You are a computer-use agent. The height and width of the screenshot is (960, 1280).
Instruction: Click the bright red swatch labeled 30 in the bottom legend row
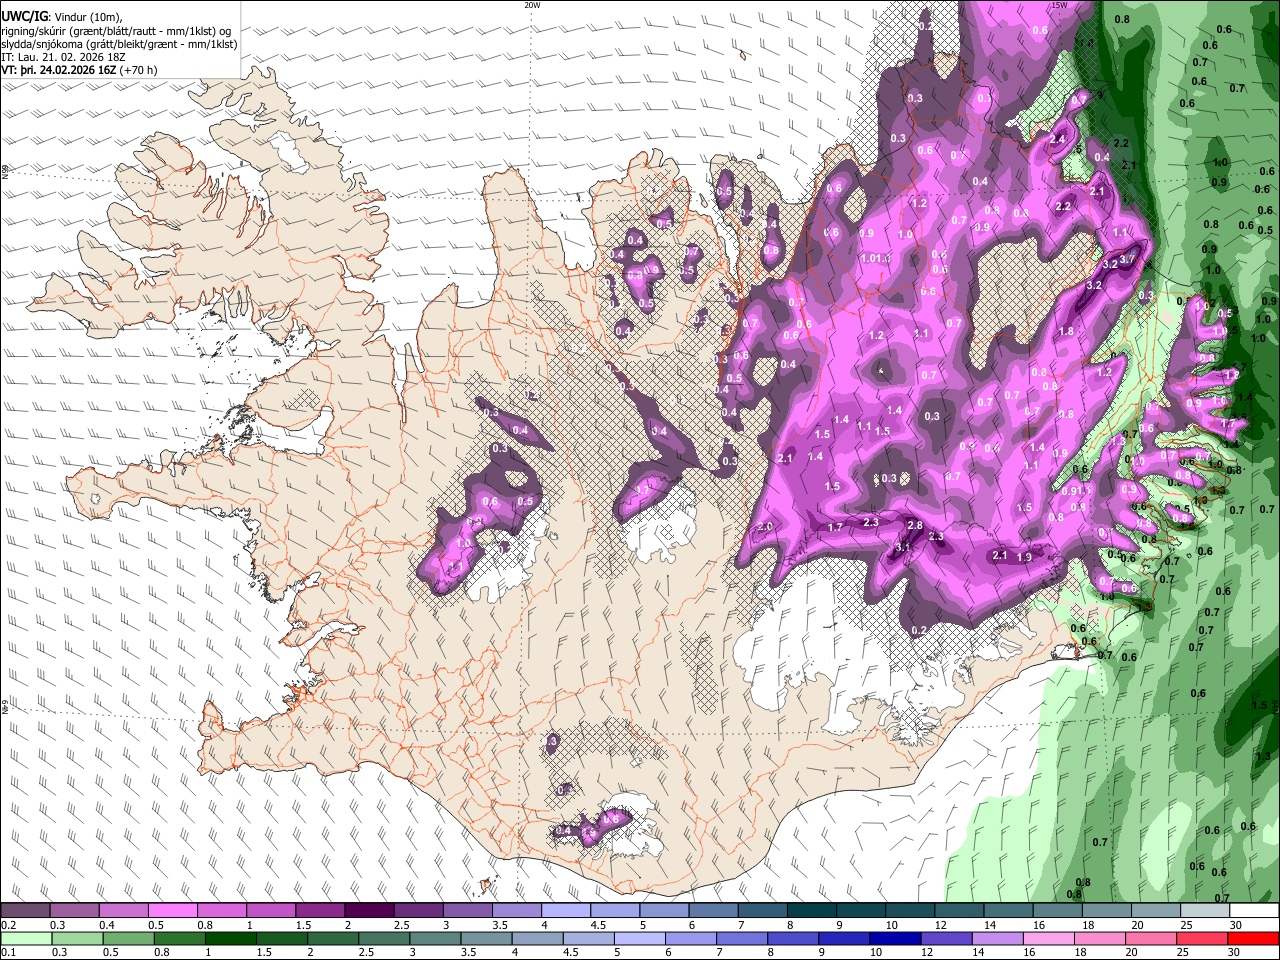point(1255,939)
